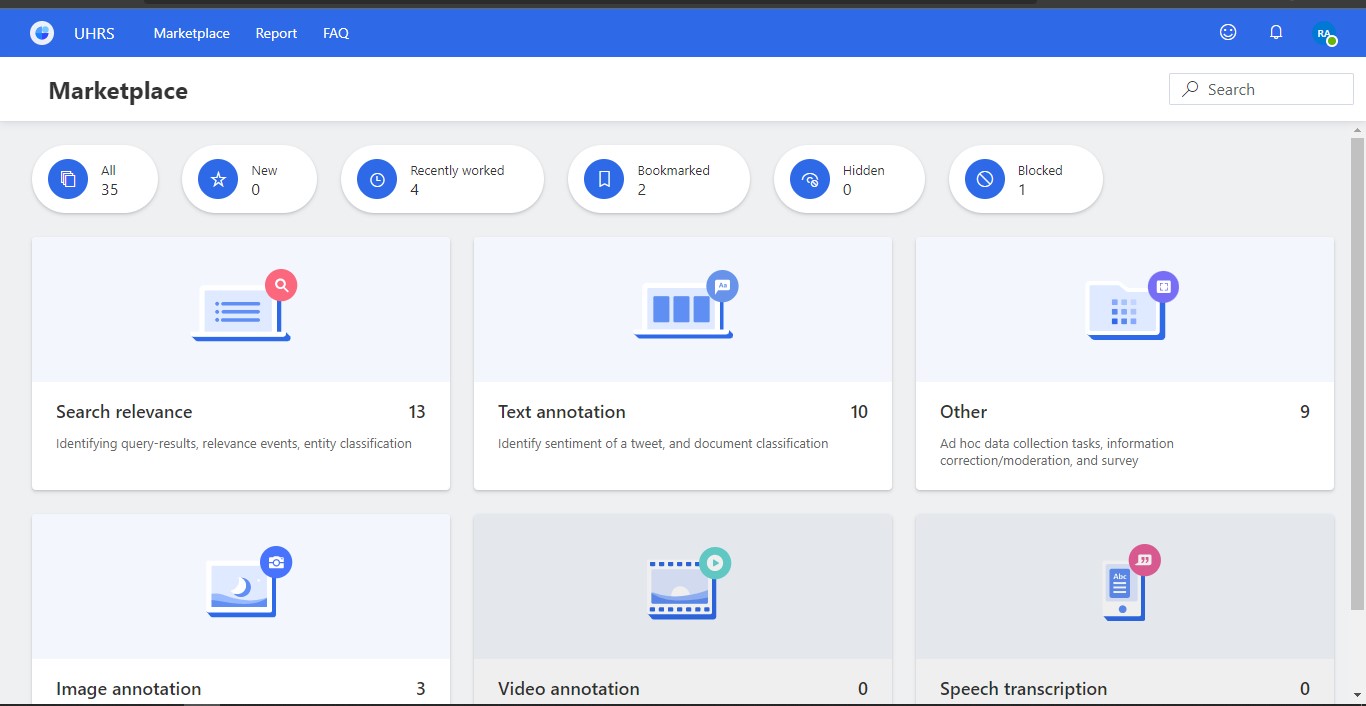This screenshot has width=1366, height=706.
Task: Open the smiley feedback icon
Action: [1228, 32]
